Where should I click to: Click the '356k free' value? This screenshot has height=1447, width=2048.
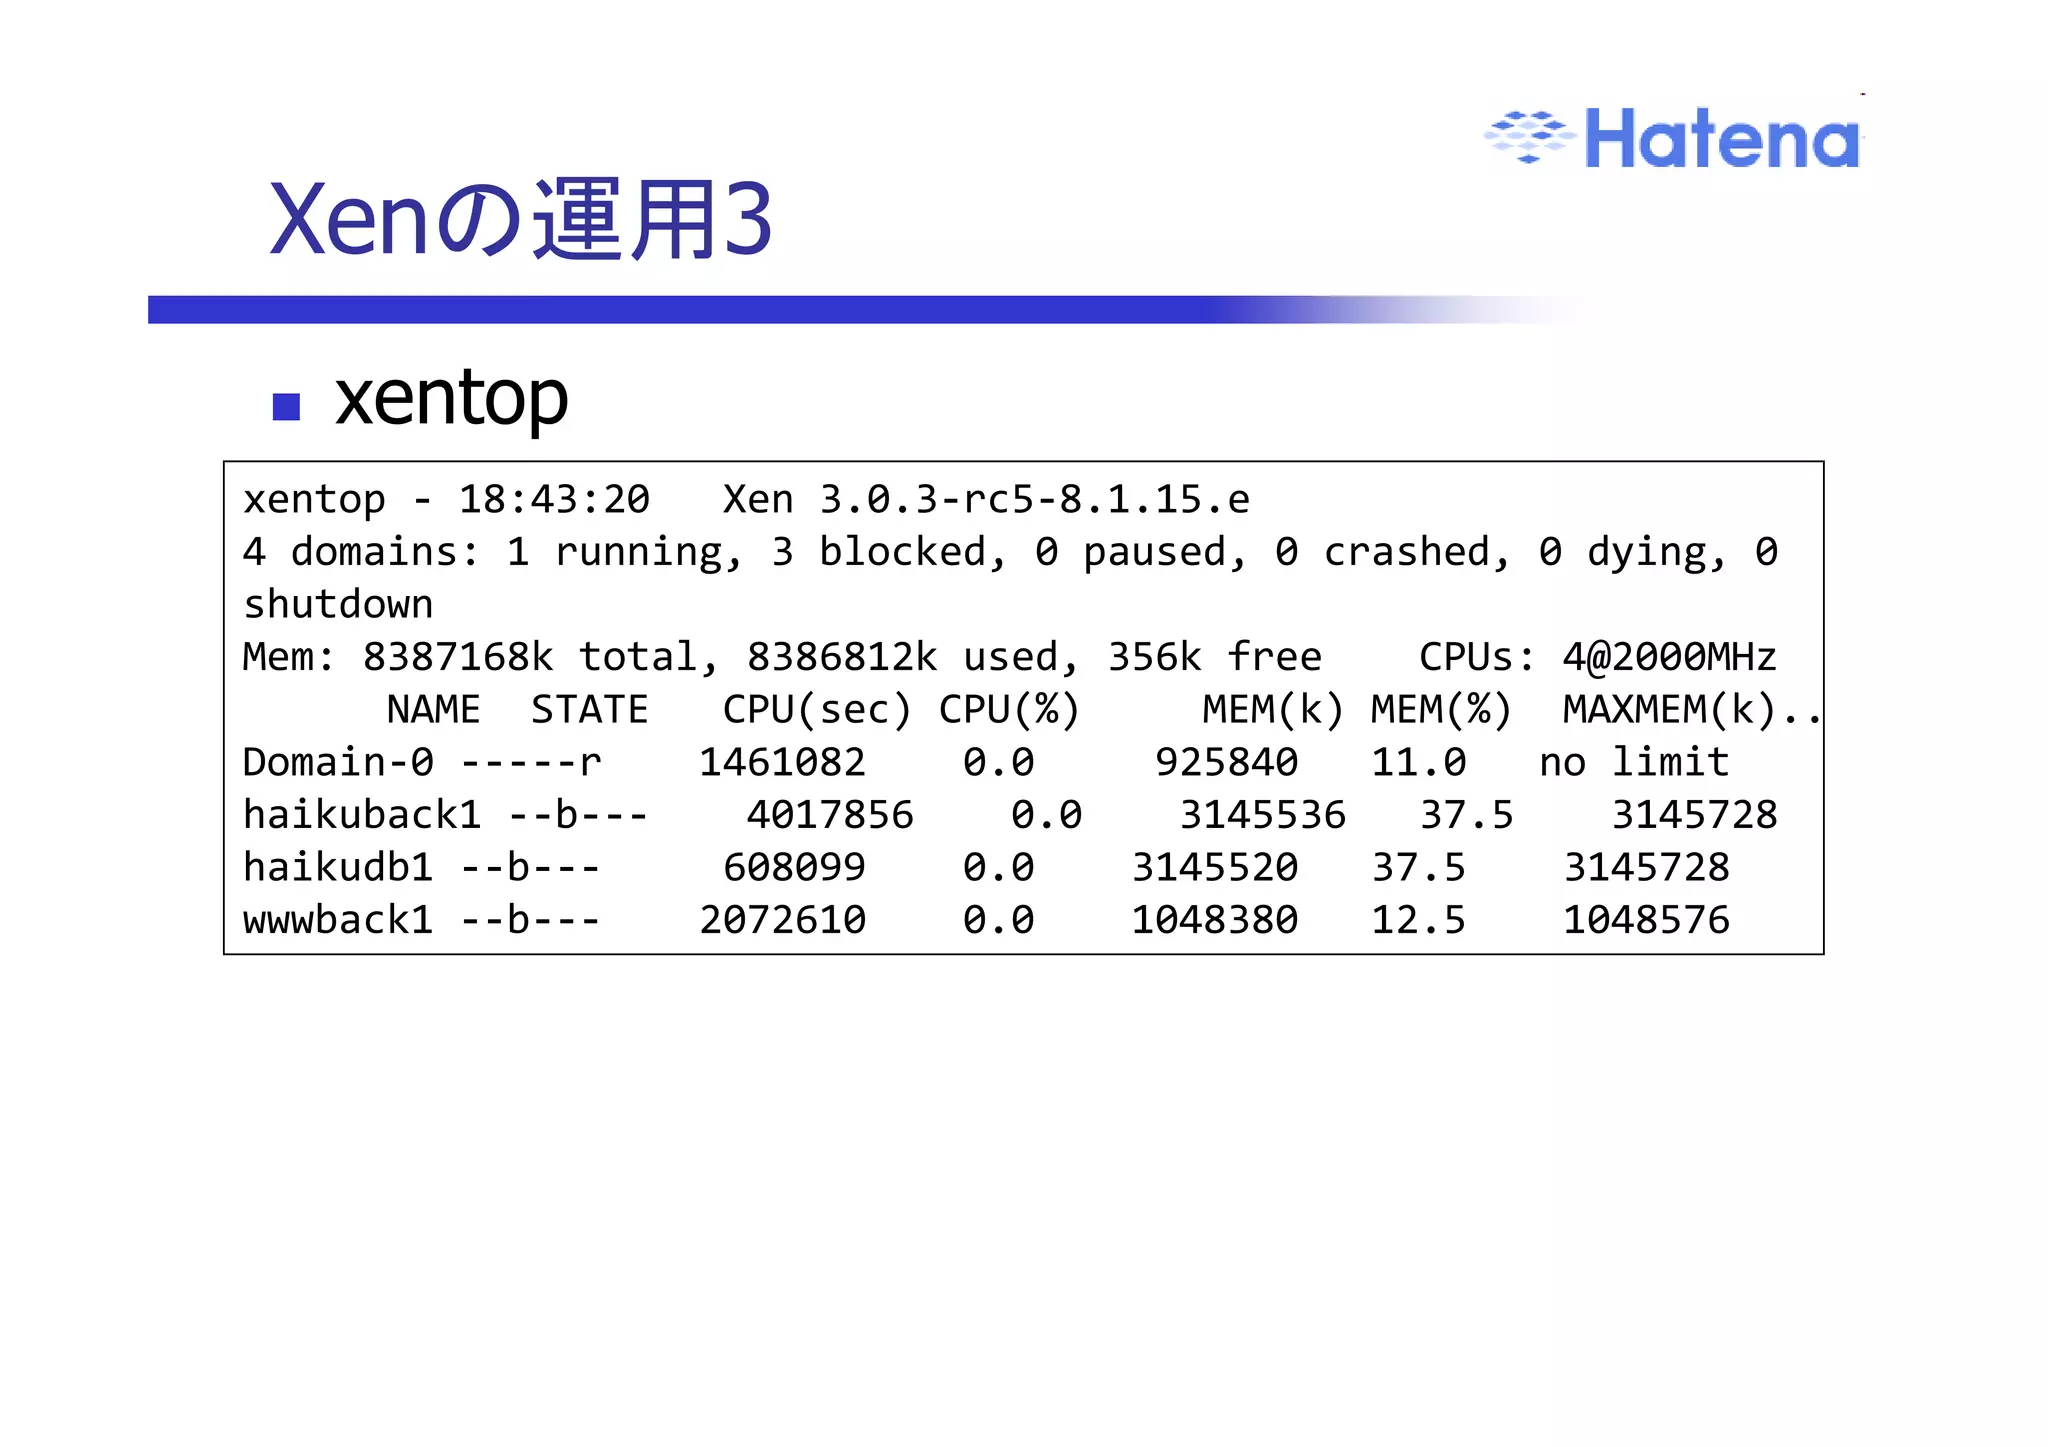coord(1214,657)
